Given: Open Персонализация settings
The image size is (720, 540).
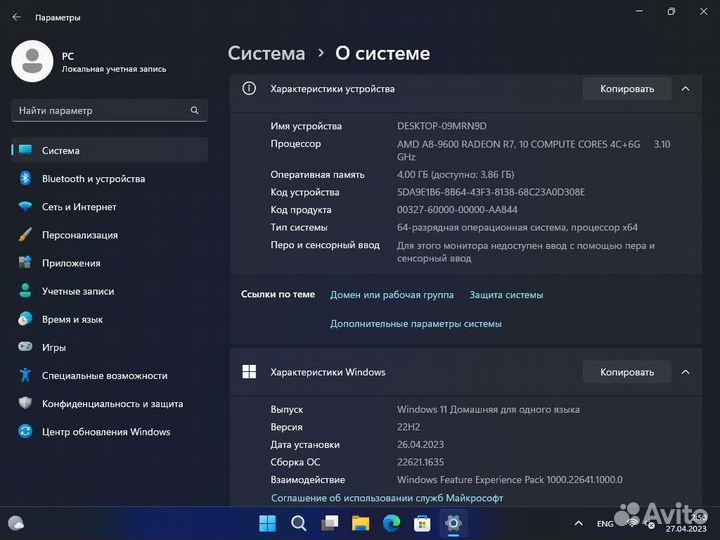Looking at the screenshot, I should pos(109,235).
